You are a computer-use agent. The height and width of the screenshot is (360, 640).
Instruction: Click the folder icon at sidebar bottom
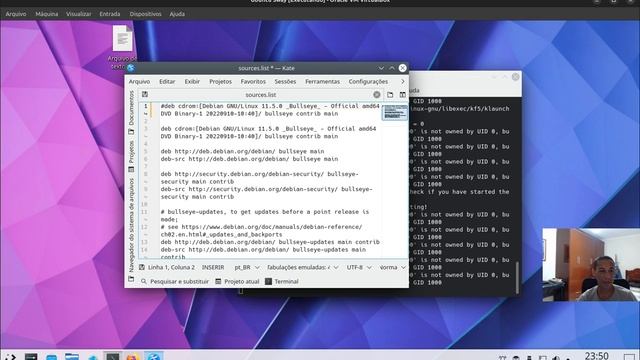[131, 280]
